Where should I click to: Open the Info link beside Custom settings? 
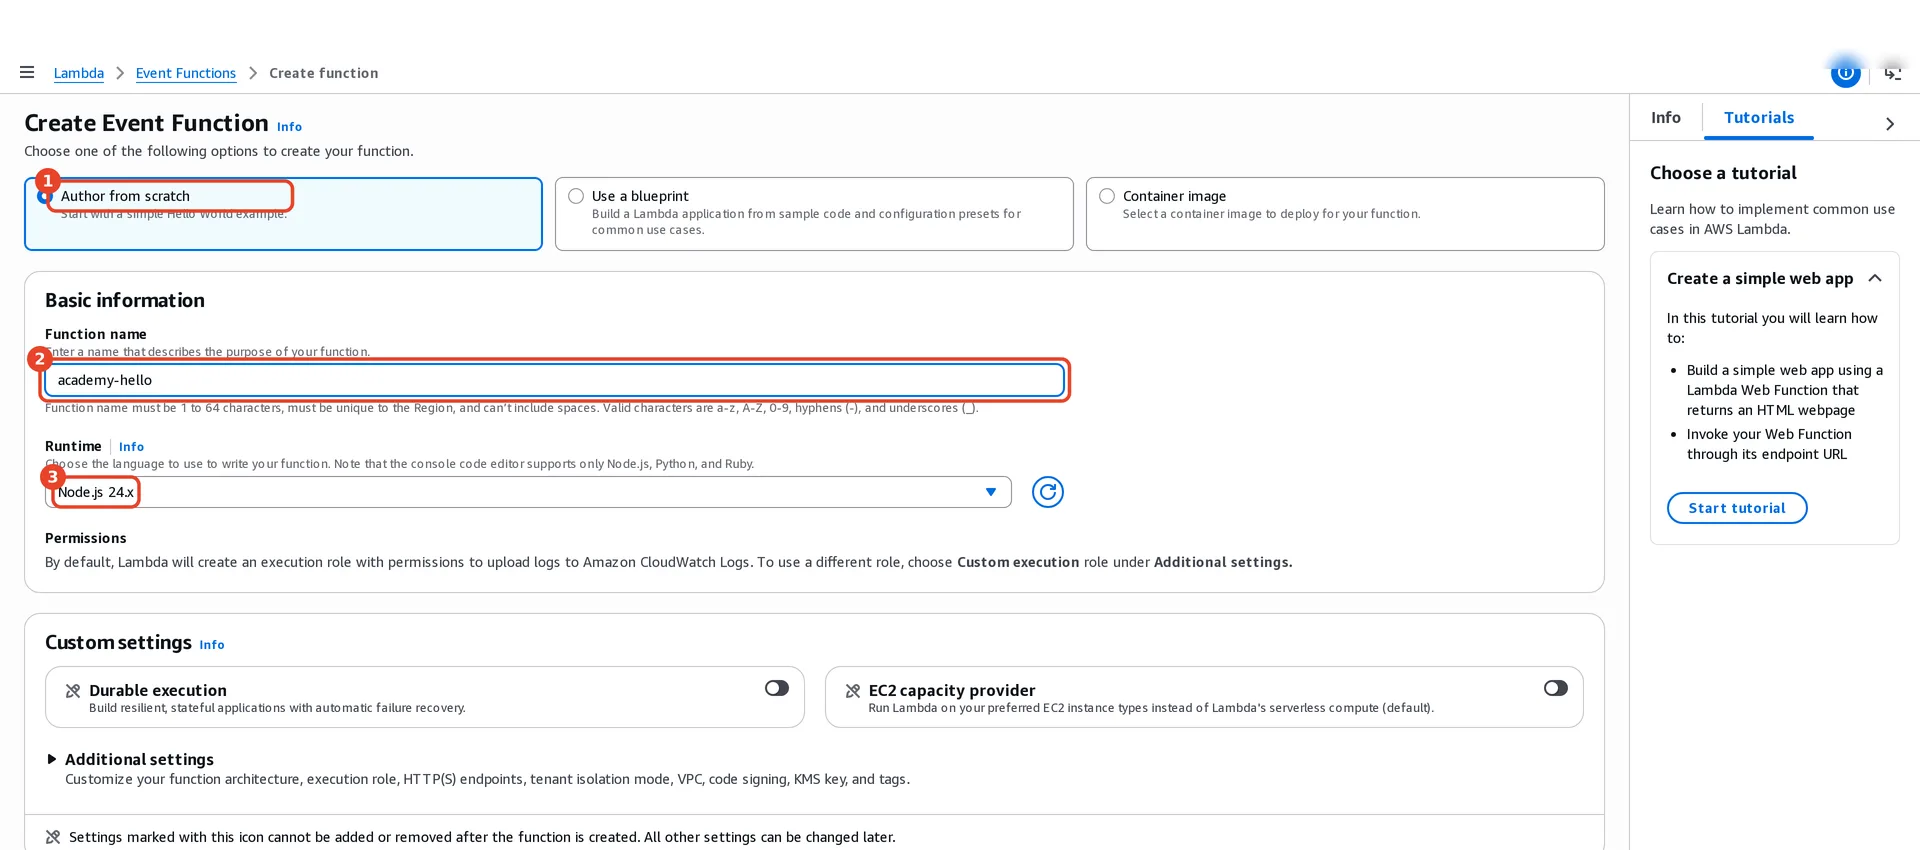pyautogui.click(x=212, y=645)
